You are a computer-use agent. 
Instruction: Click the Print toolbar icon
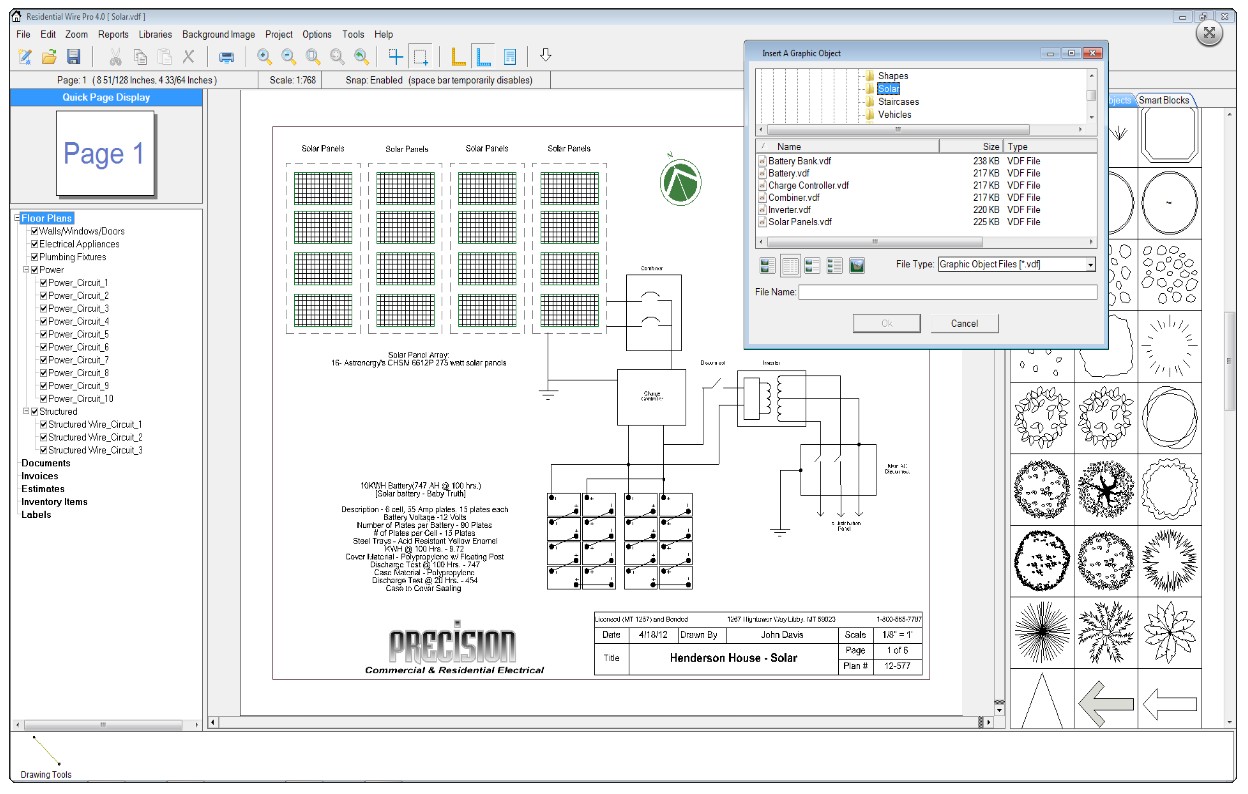point(227,57)
